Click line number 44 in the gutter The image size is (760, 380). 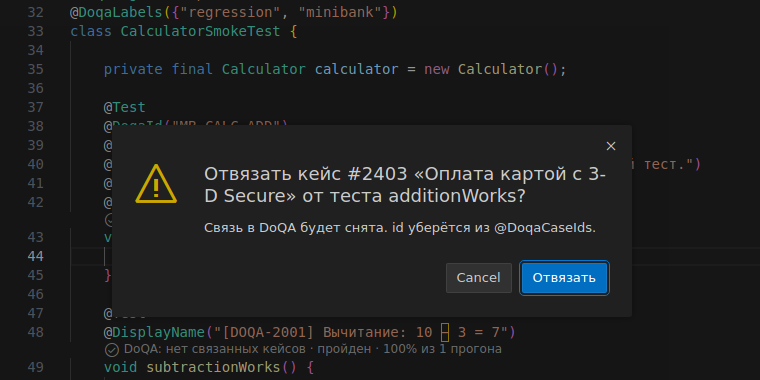tap(35, 256)
